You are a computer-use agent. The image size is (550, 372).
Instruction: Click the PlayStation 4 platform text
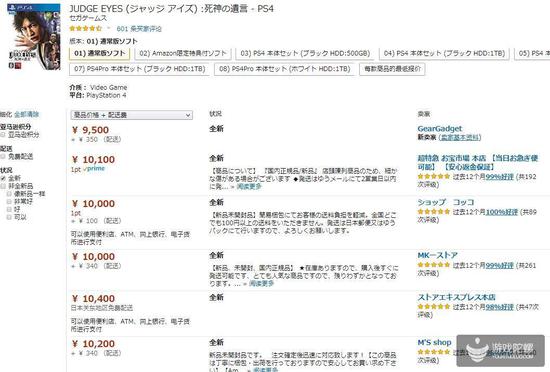[x=106, y=95]
